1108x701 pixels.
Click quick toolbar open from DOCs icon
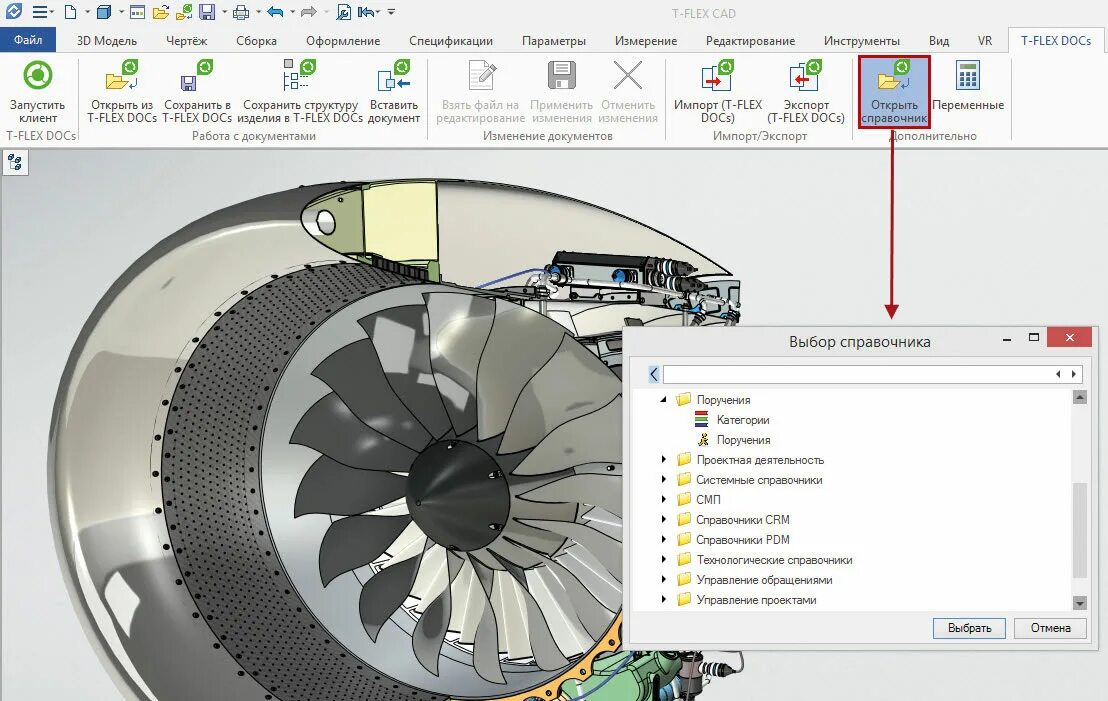point(184,12)
